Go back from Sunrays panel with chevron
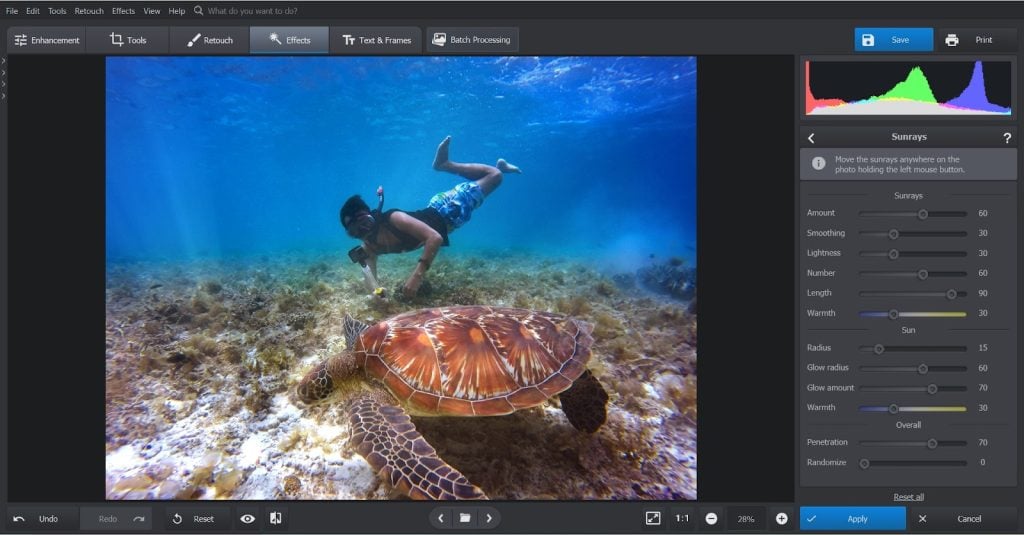1024x535 pixels. [811, 138]
